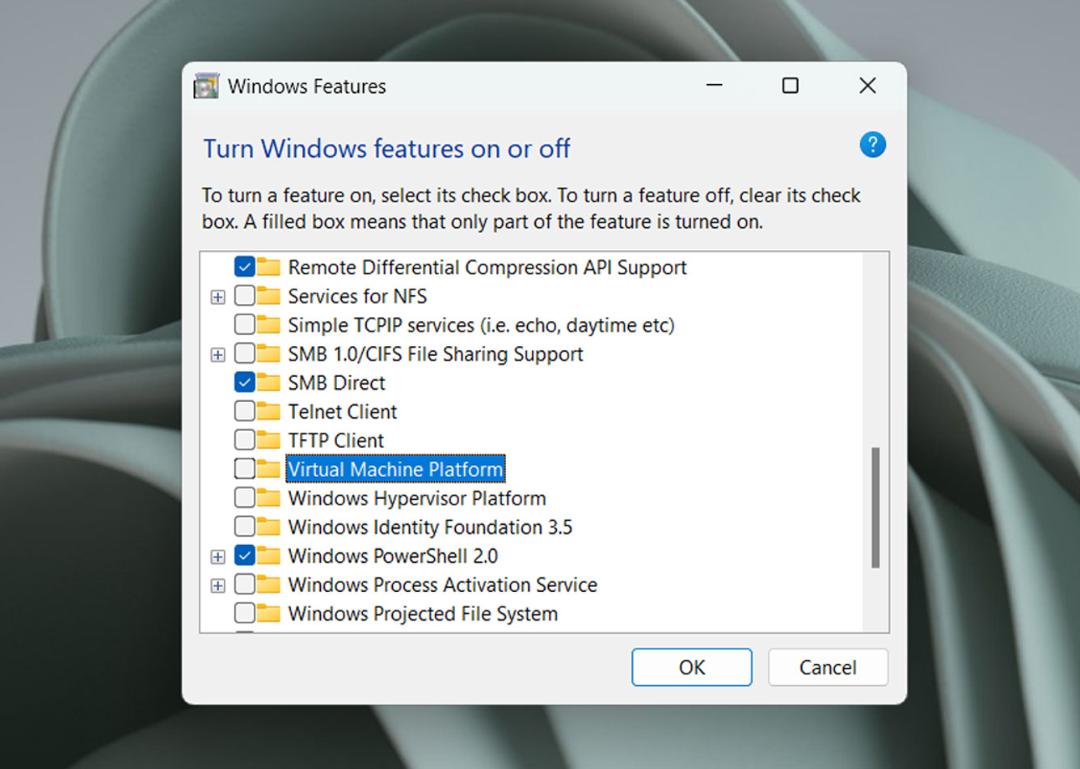Click folder icon beside Virtual Machine Platform
This screenshot has width=1080, height=769.
click(x=269, y=469)
